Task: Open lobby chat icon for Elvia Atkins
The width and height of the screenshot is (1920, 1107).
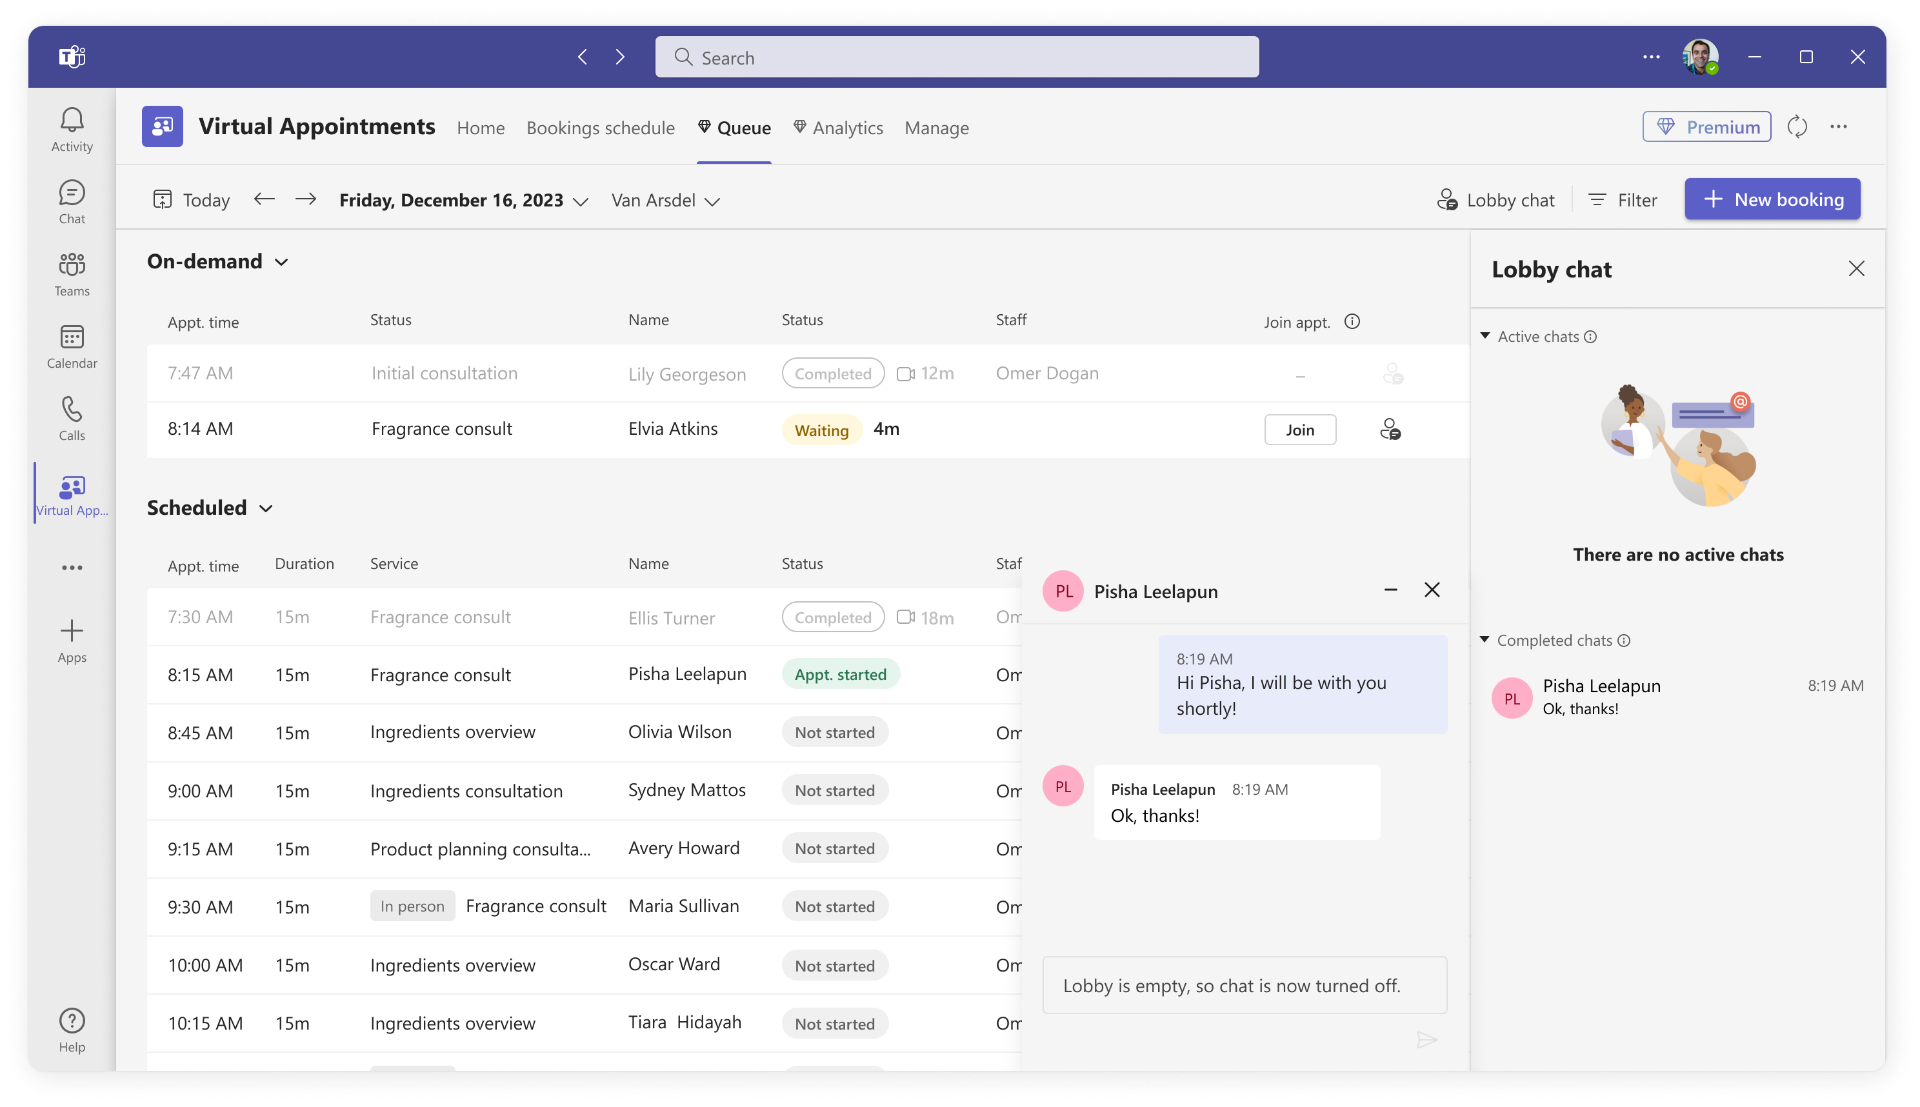Action: pyautogui.click(x=1390, y=430)
